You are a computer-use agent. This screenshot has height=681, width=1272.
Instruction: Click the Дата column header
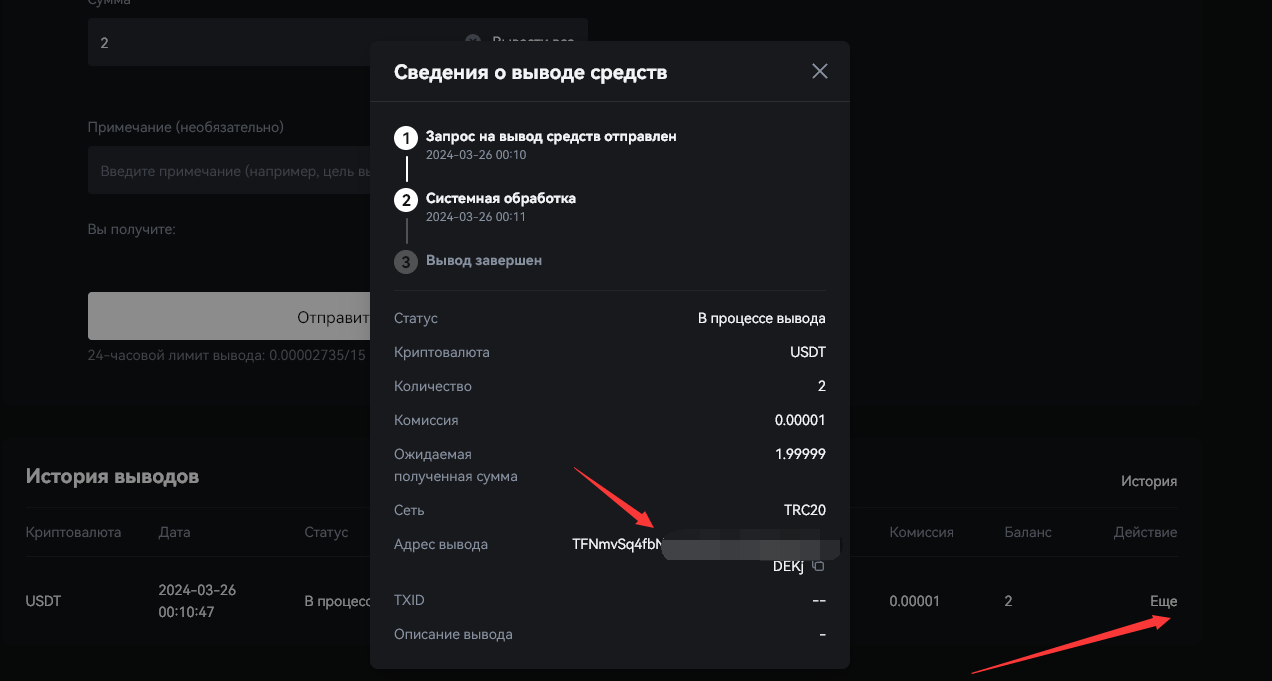[x=174, y=532]
